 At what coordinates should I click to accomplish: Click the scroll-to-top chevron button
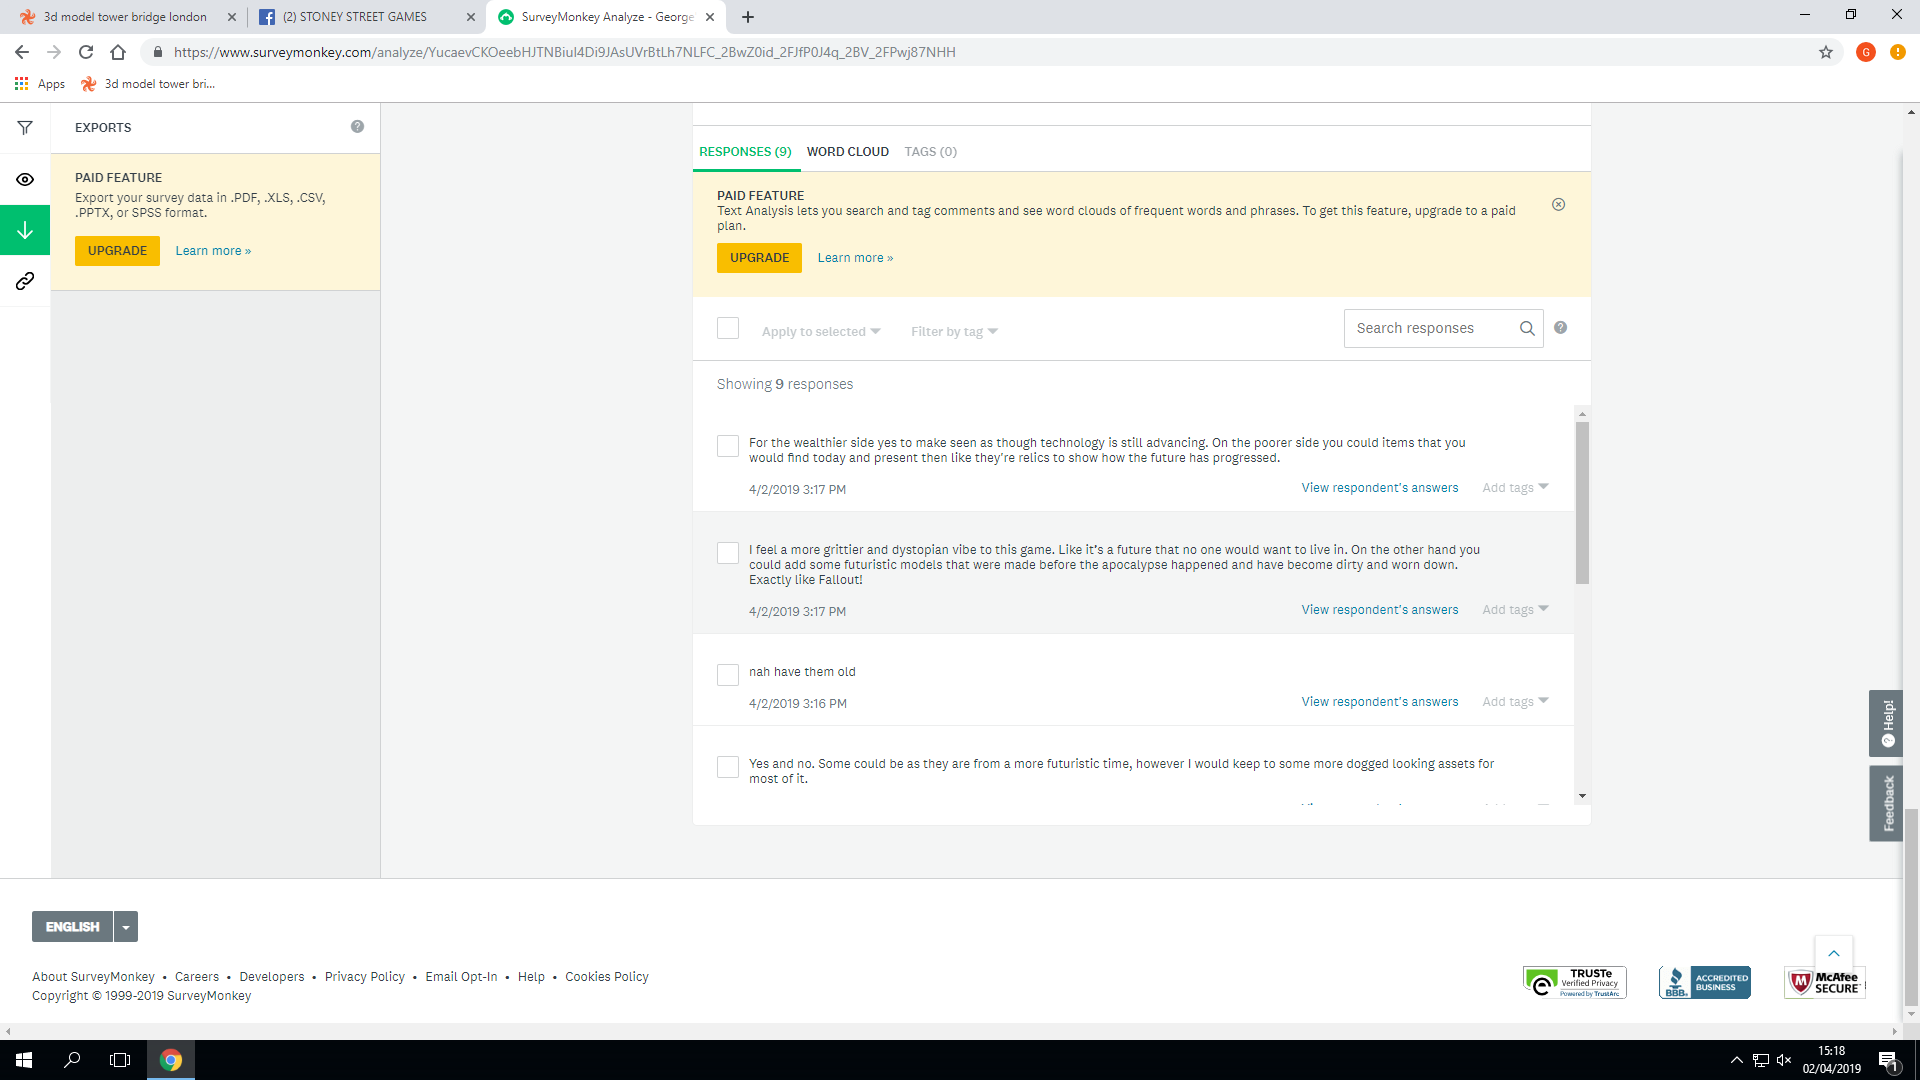[x=1833, y=953]
